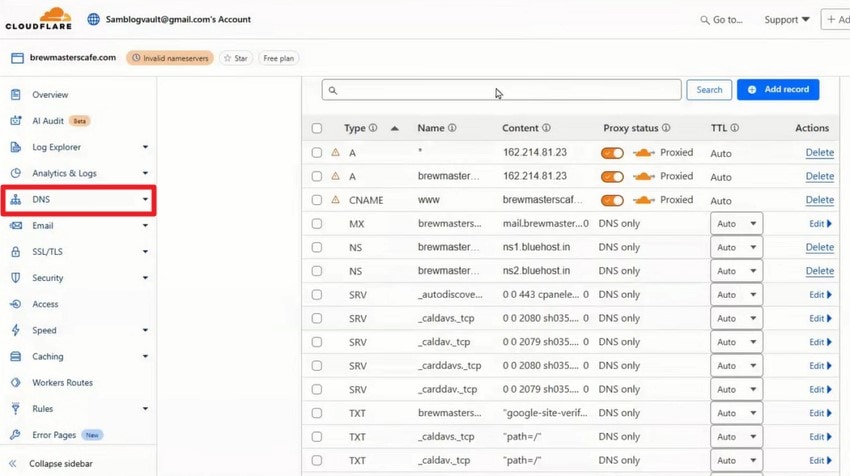
Task: Tick the checkbox for the CNAME www record
Action: [317, 200]
